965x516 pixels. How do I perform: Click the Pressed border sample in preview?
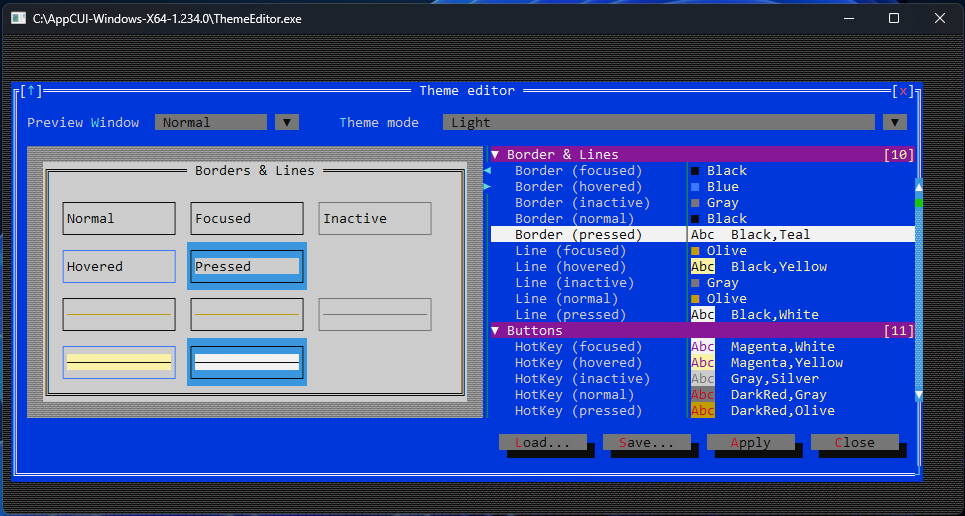[x=247, y=266]
